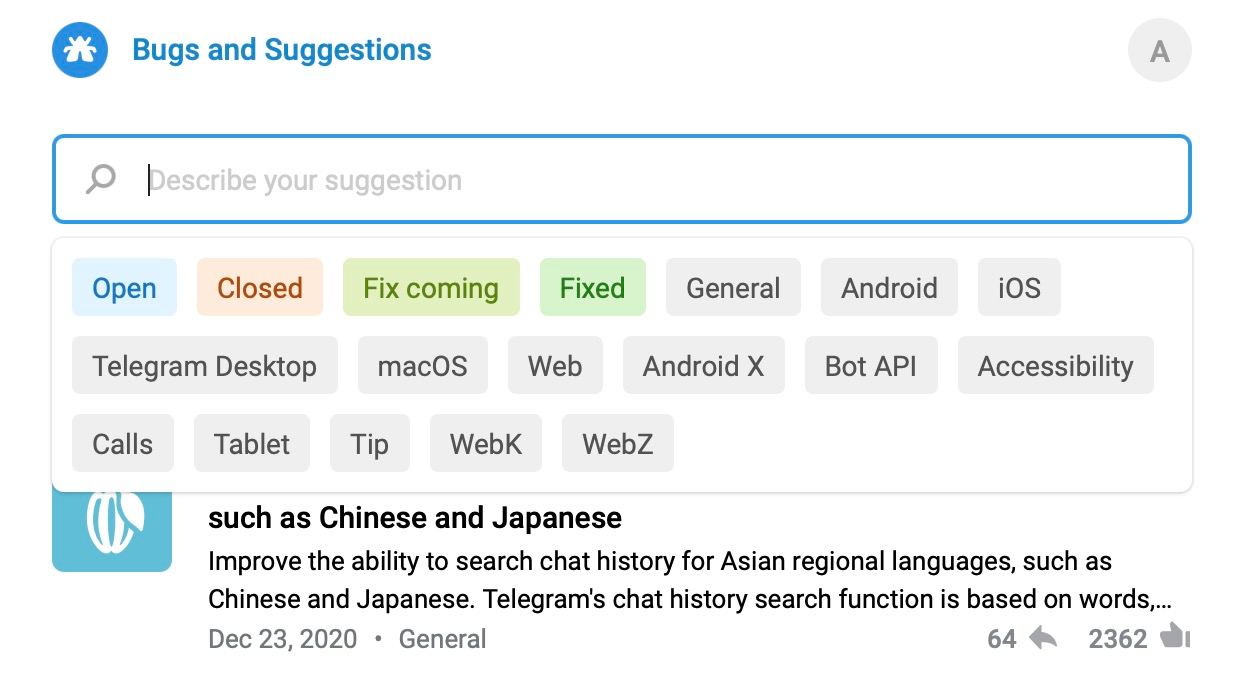Click the thumbs-up icon beside 2362
Viewport: 1258px width, 680px height.
(x=1175, y=637)
